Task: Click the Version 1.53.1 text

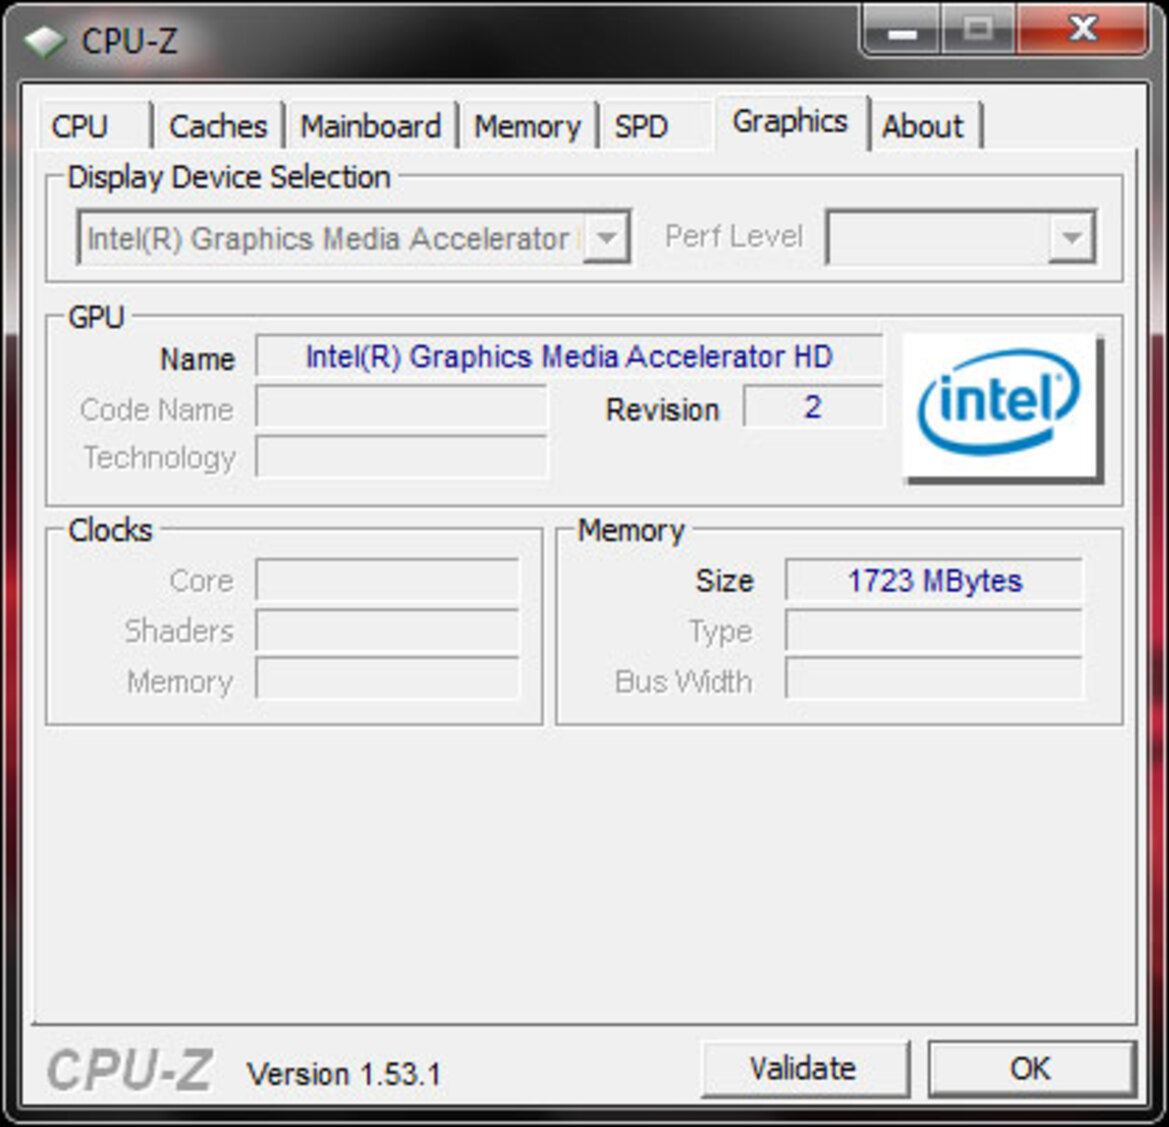Action: point(344,1074)
